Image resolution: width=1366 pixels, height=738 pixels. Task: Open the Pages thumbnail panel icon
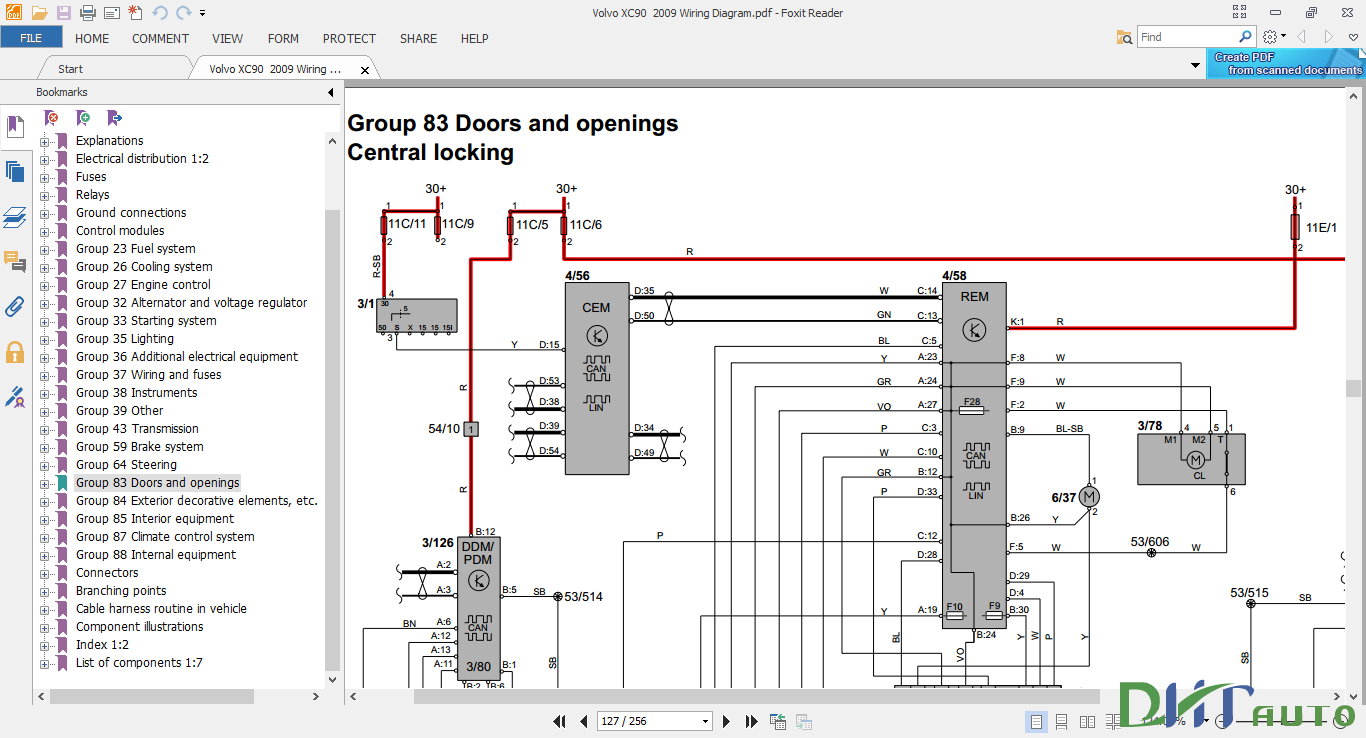tap(15, 171)
